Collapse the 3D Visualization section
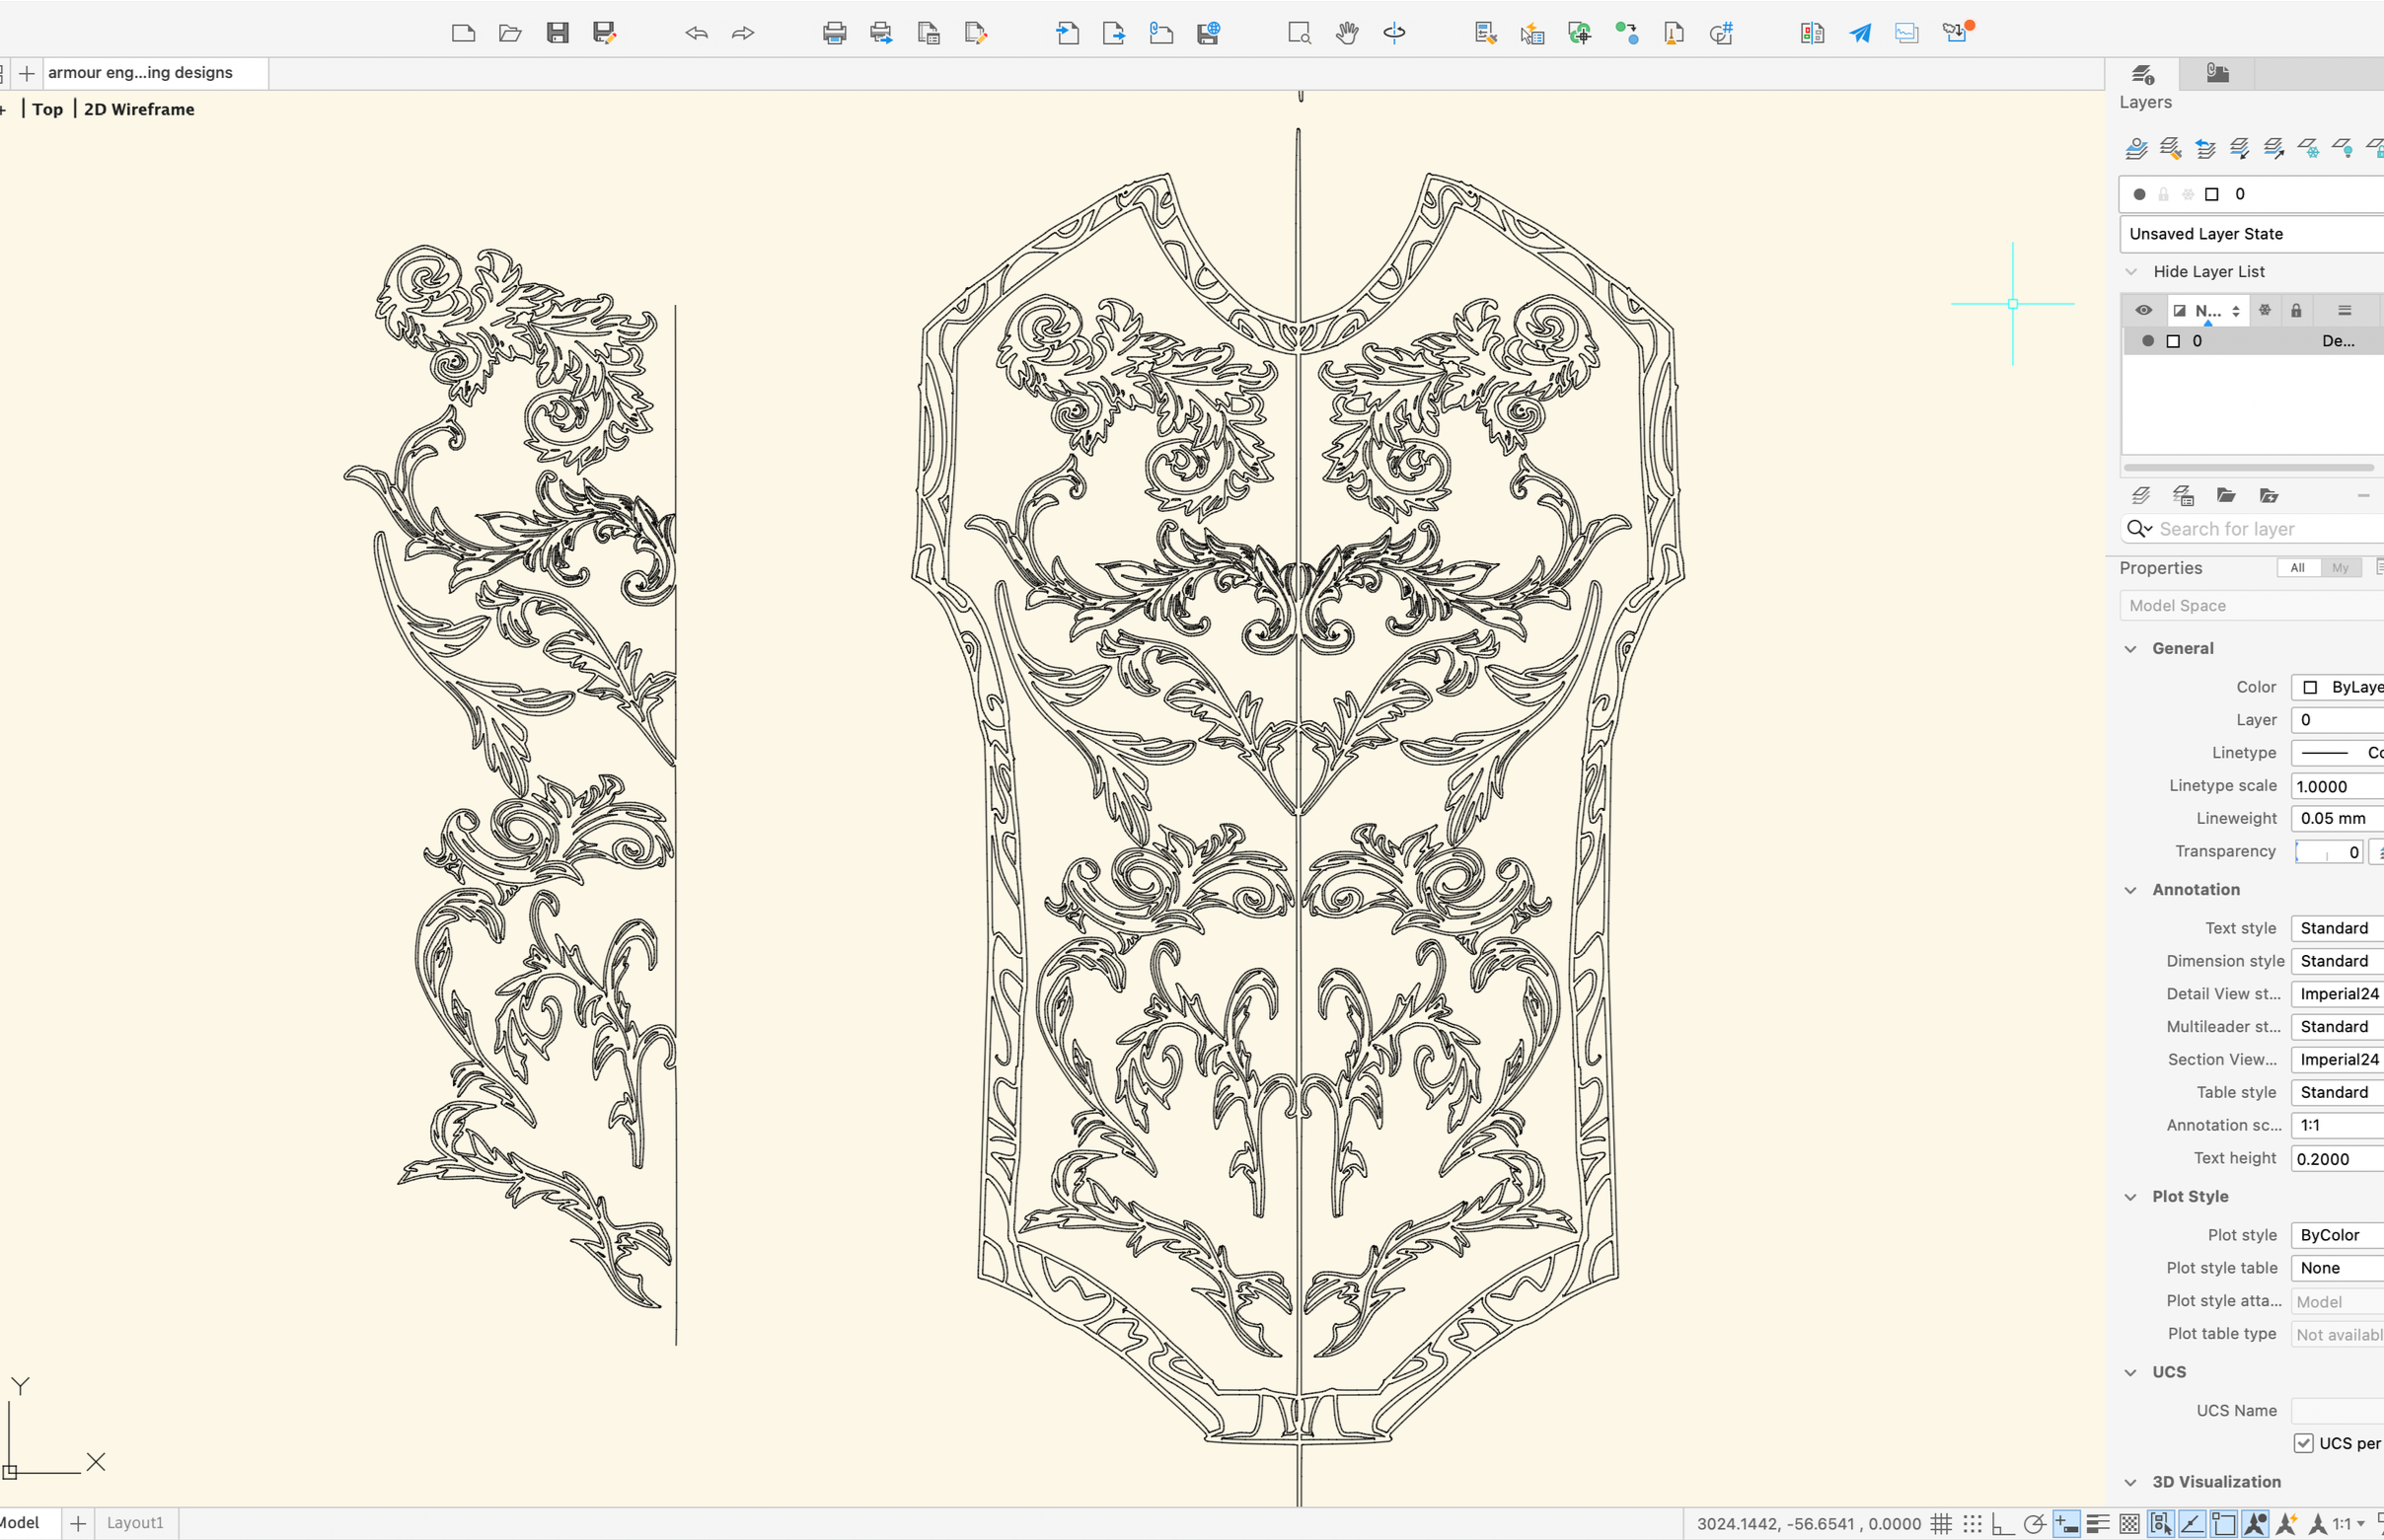The height and width of the screenshot is (1540, 2384). pyautogui.click(x=2131, y=1482)
